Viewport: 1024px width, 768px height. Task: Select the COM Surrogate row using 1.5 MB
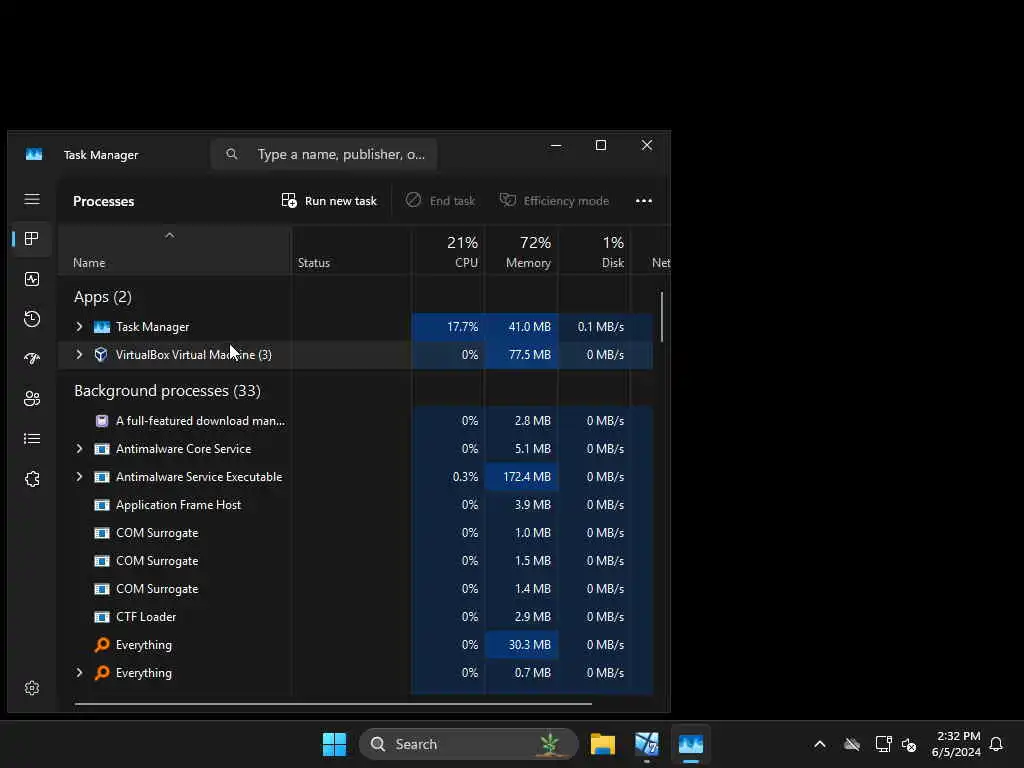pyautogui.click(x=355, y=561)
